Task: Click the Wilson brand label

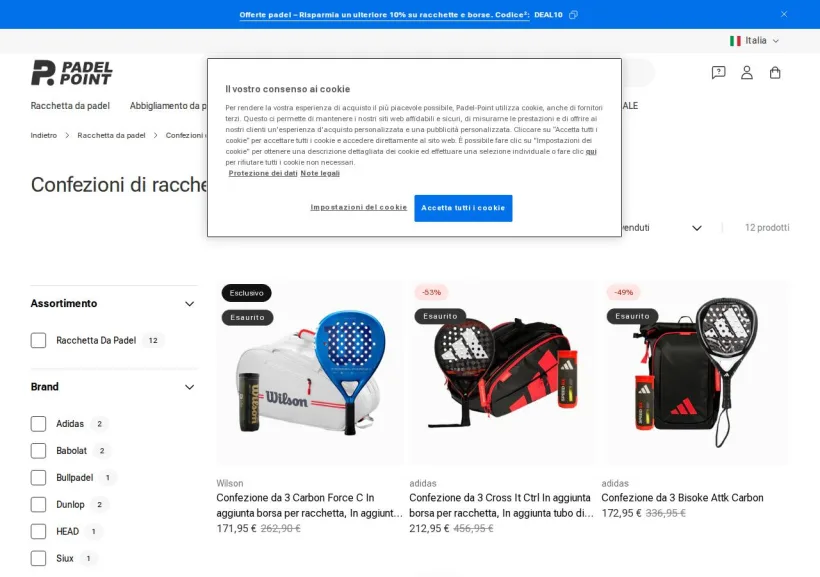Action: pos(230,483)
